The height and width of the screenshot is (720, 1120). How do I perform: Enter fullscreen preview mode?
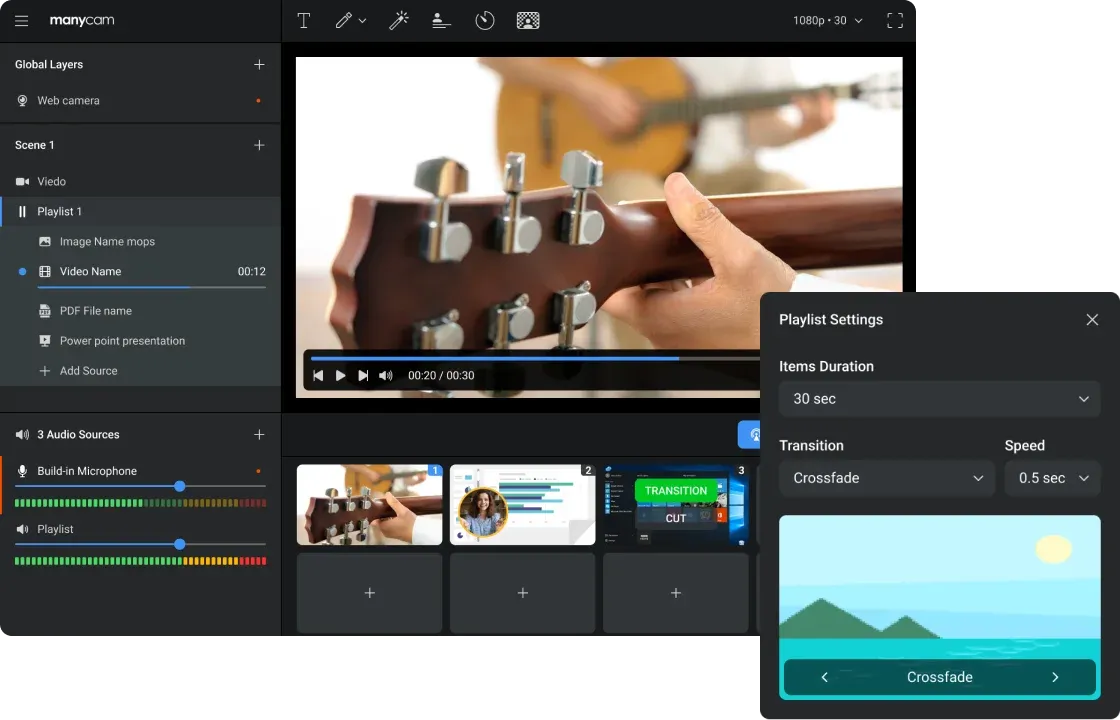895,21
